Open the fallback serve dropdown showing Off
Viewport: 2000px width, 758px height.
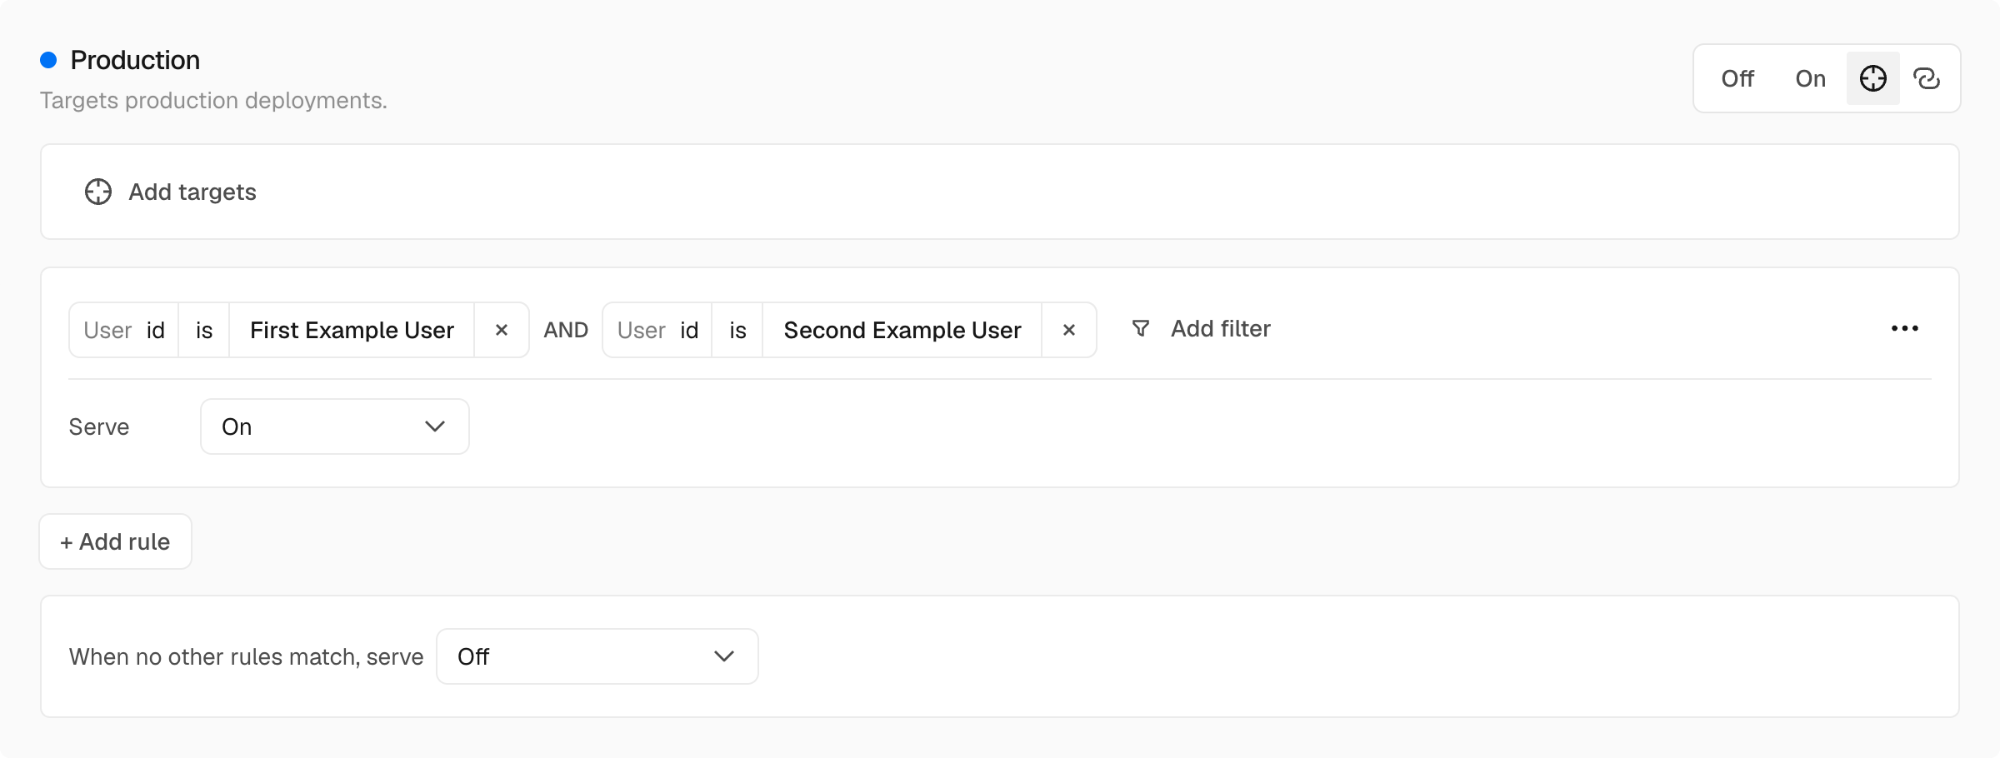pos(597,657)
